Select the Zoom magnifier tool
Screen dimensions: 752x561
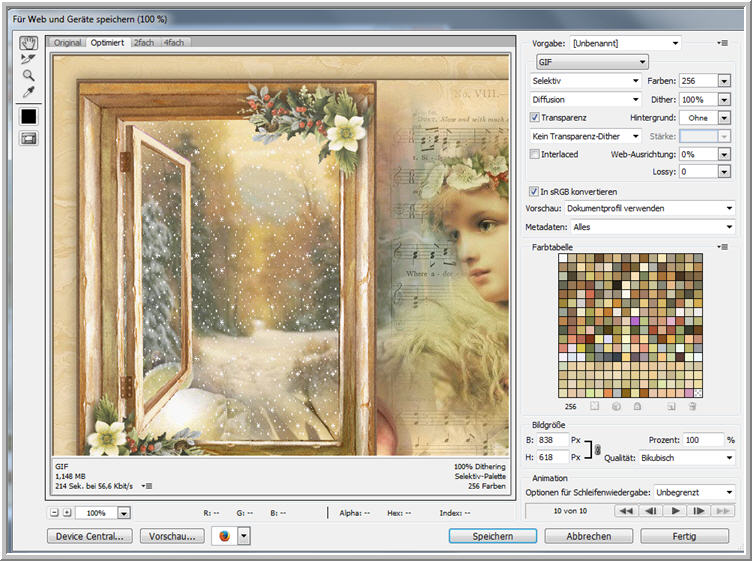28,75
